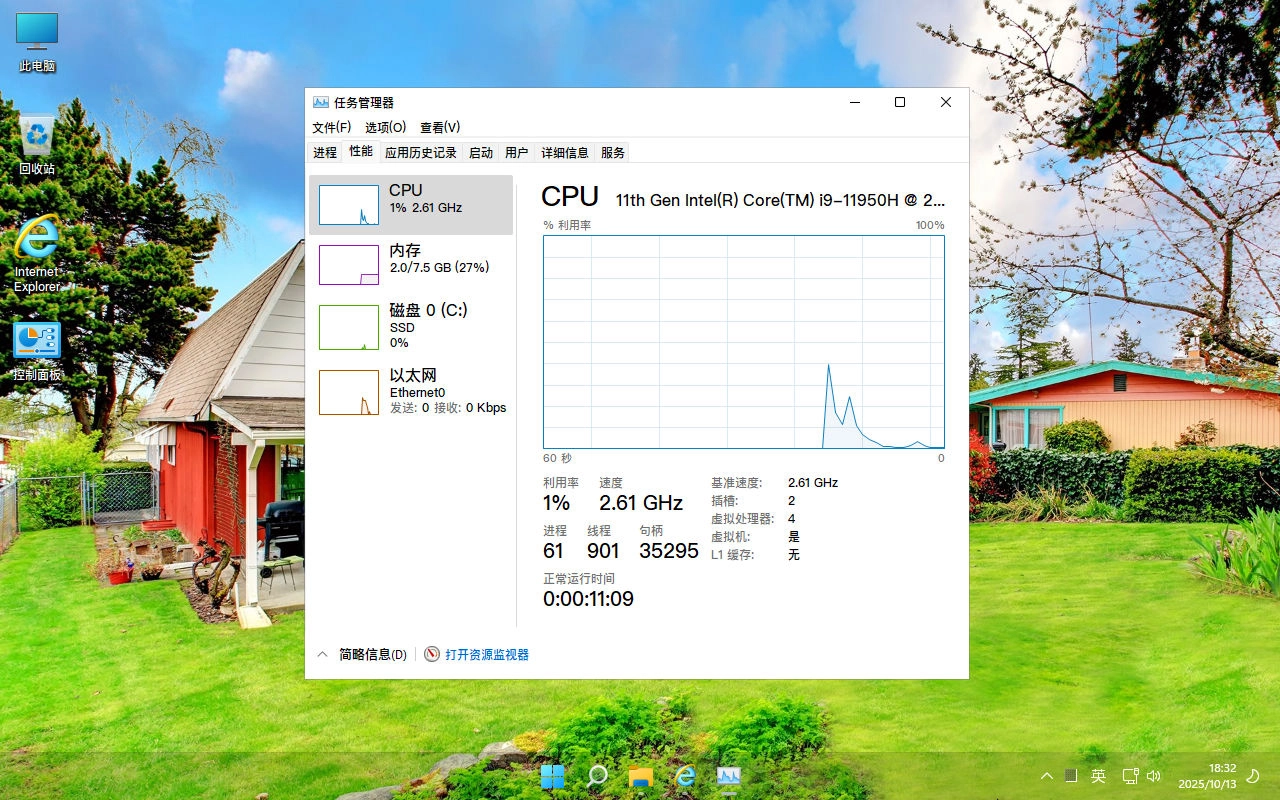Image resolution: width=1280 pixels, height=800 pixels.
Task: Launch Internet Explorer from the taskbar
Action: point(684,775)
